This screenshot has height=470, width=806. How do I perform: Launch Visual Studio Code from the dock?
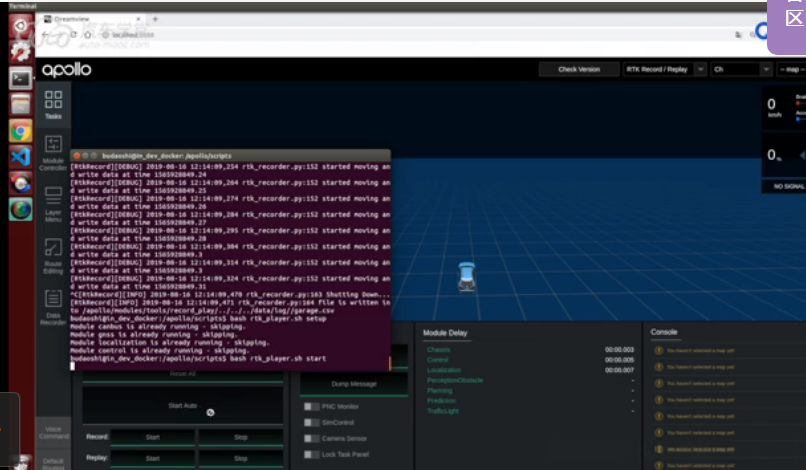coord(20,156)
